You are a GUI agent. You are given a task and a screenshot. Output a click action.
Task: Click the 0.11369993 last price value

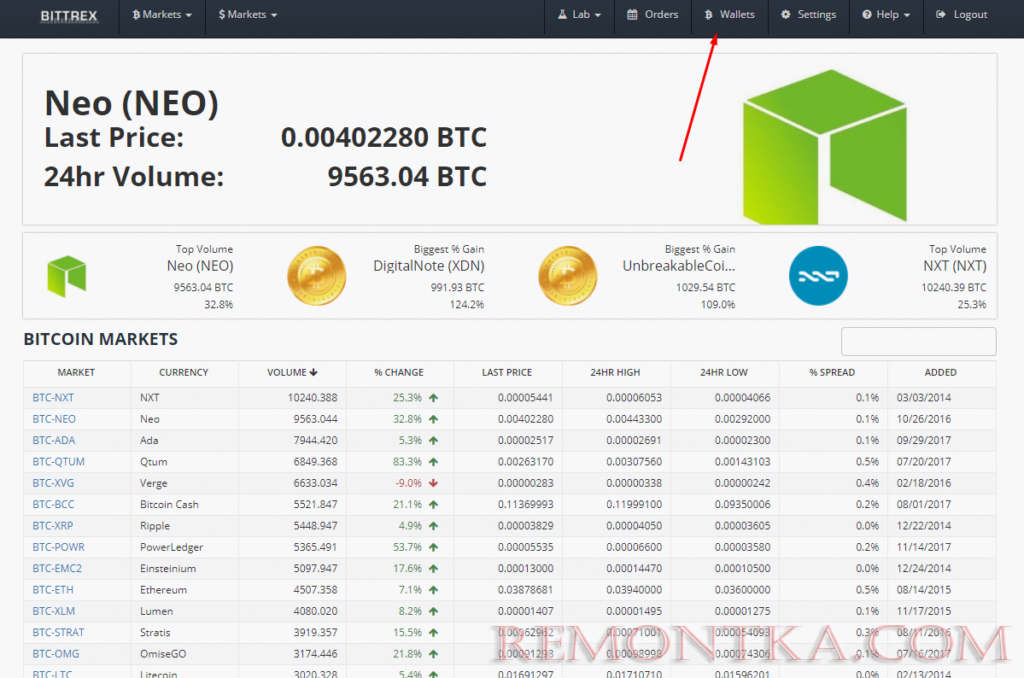pos(526,504)
